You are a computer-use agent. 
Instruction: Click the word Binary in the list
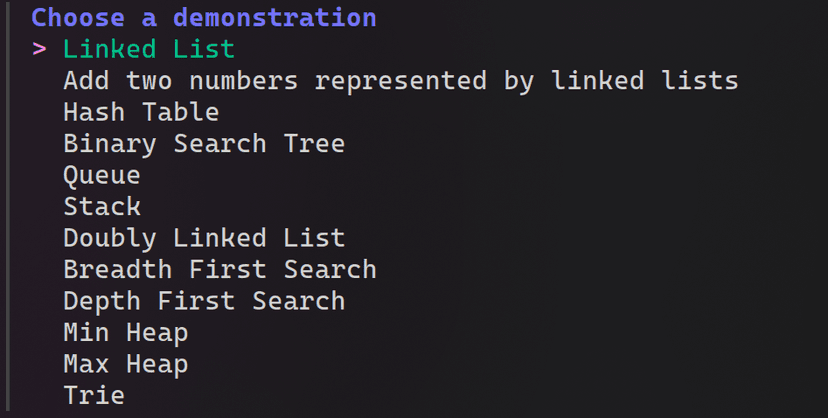pos(110,144)
